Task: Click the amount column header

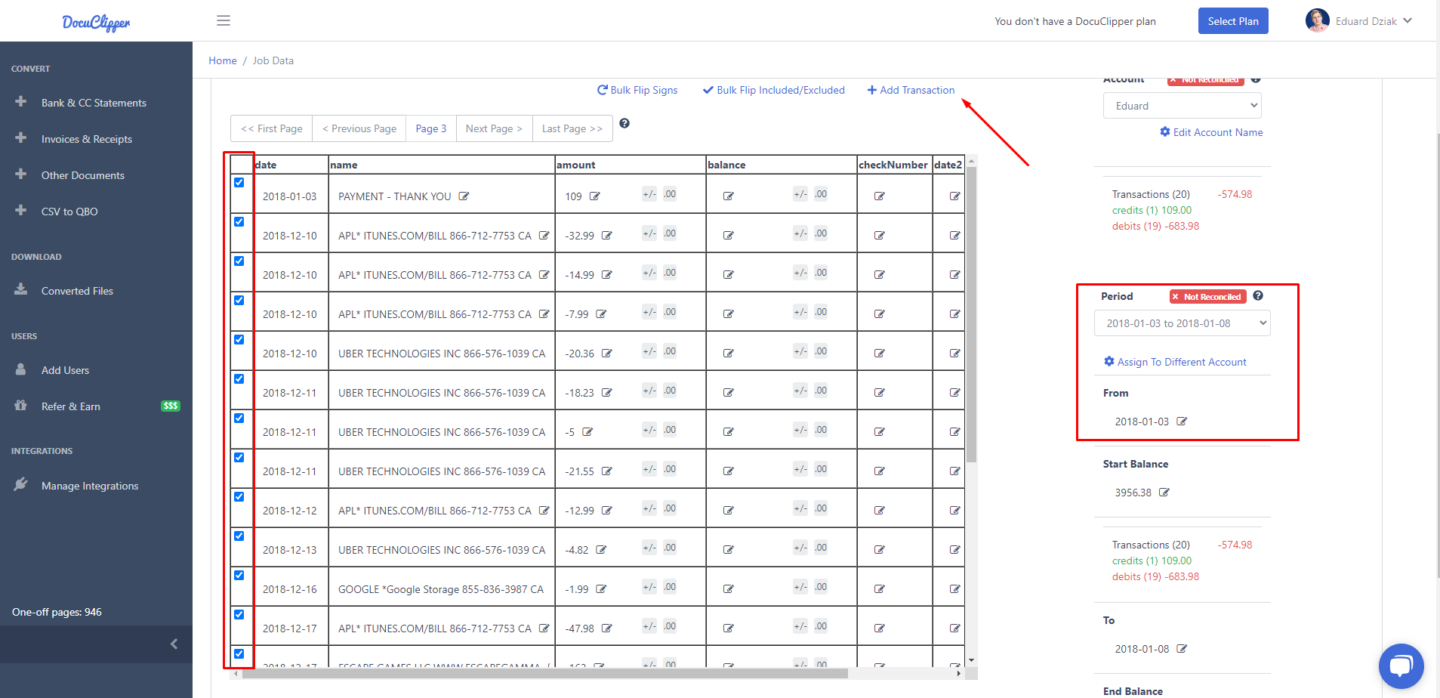Action: pos(630,165)
